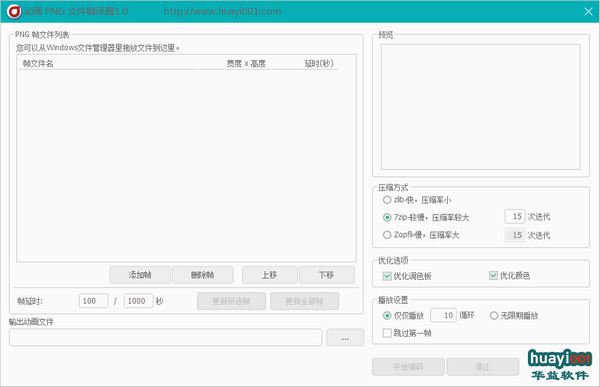Select the limited loop playback radio button
The image size is (600, 387).
387,315
